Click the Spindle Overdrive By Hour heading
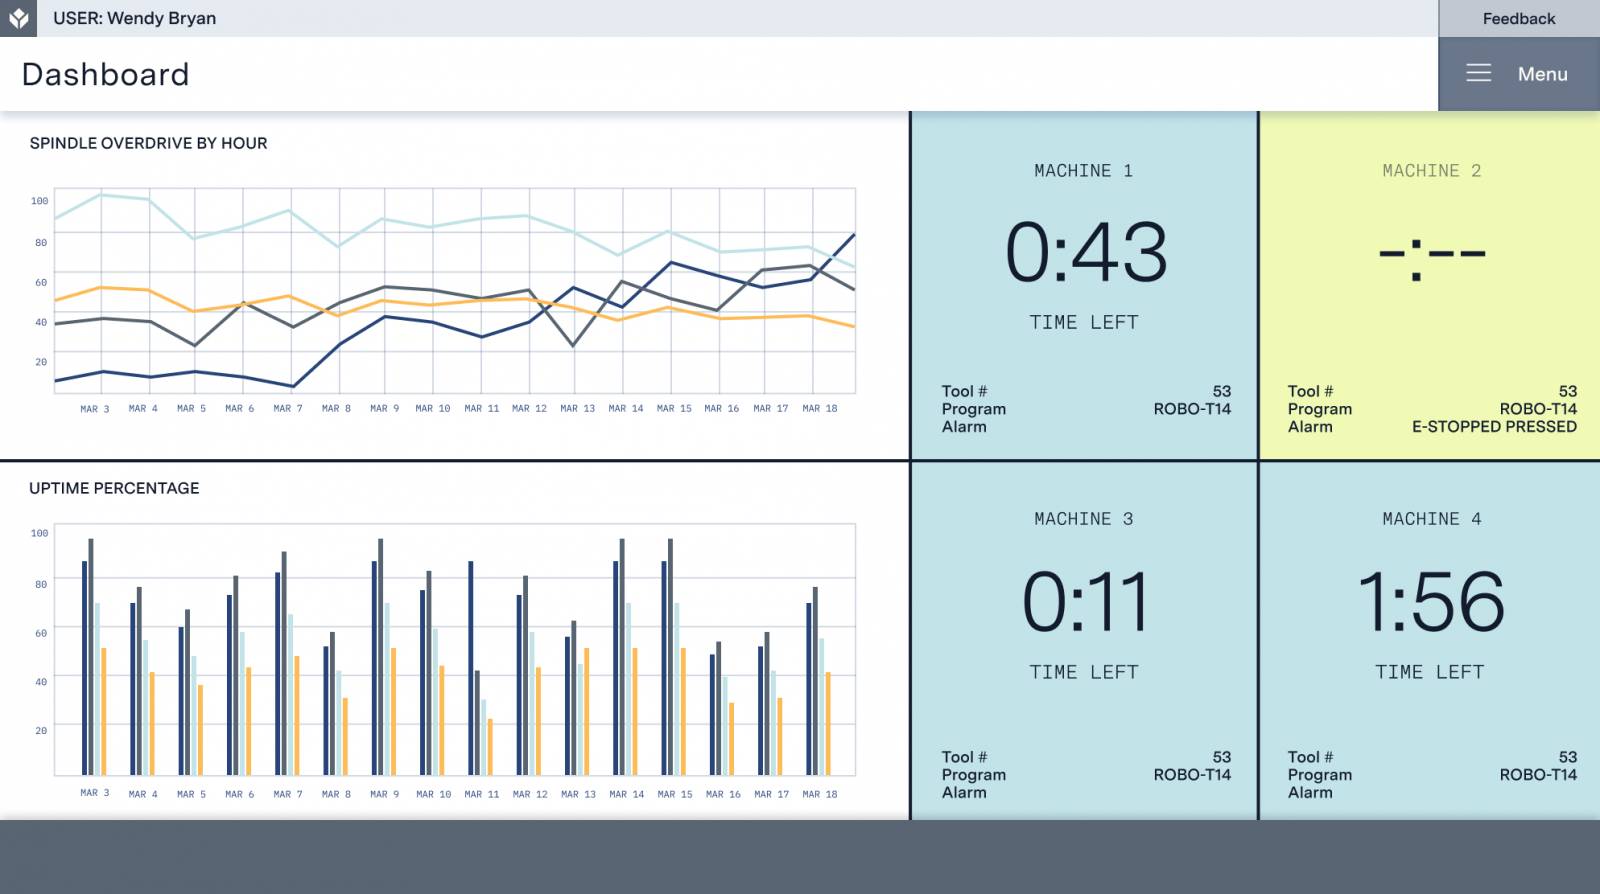1600x894 pixels. [148, 143]
